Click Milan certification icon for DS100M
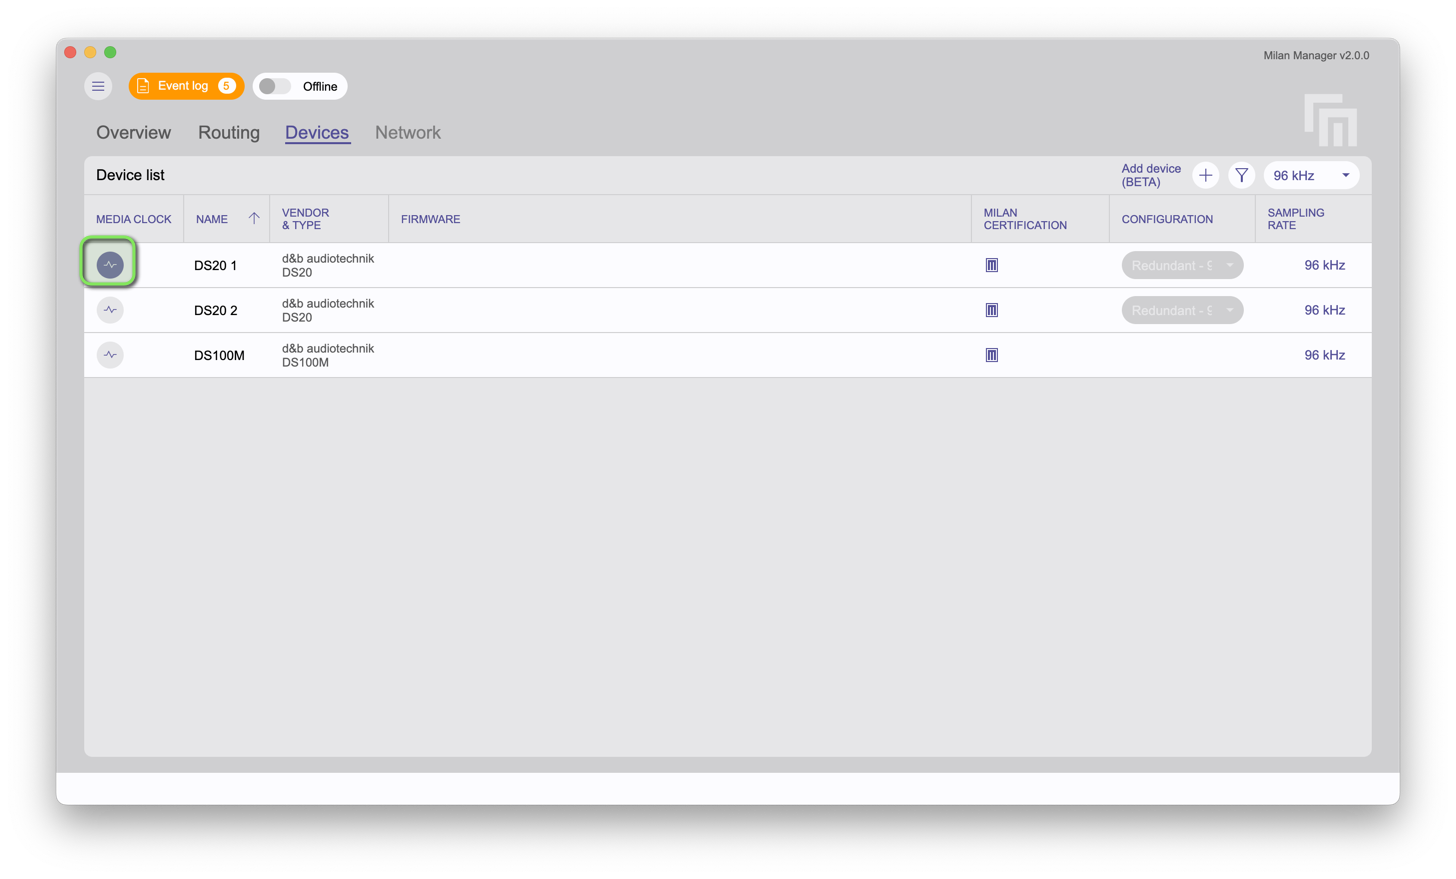 click(991, 355)
